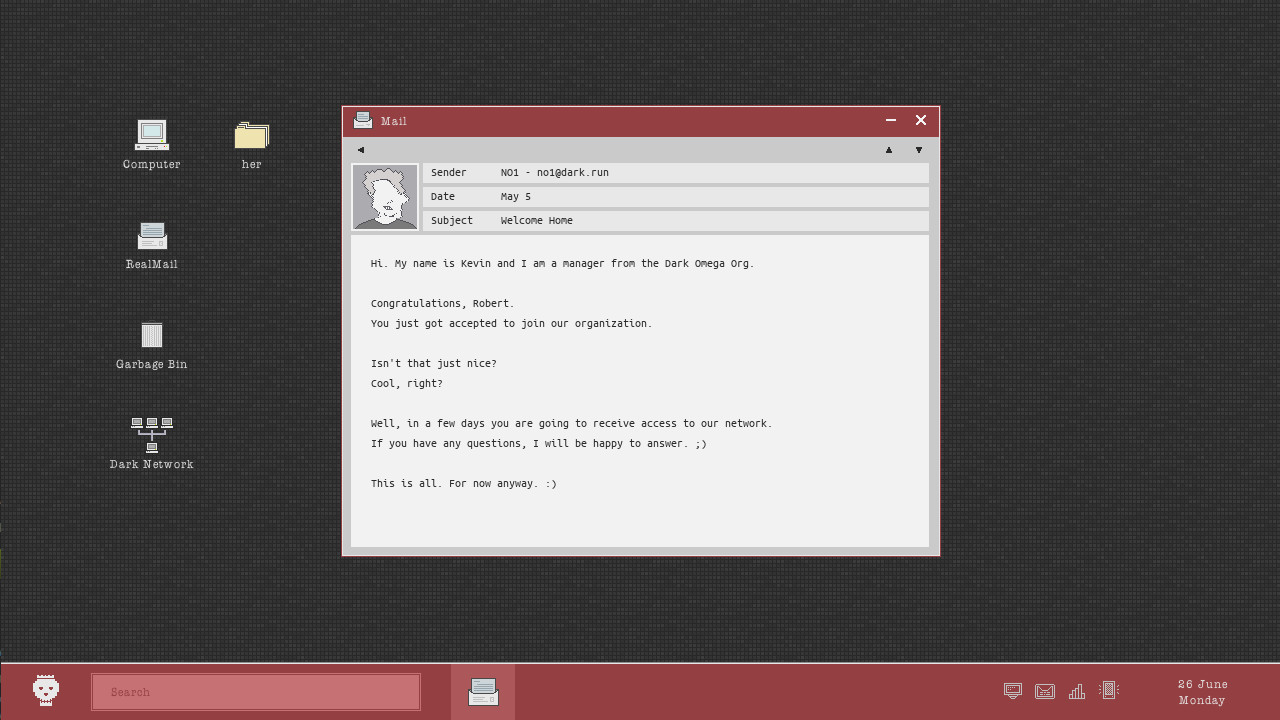The width and height of the screenshot is (1280, 720).
Task: Launch RealMail from the desktop
Action: pyautogui.click(x=152, y=236)
